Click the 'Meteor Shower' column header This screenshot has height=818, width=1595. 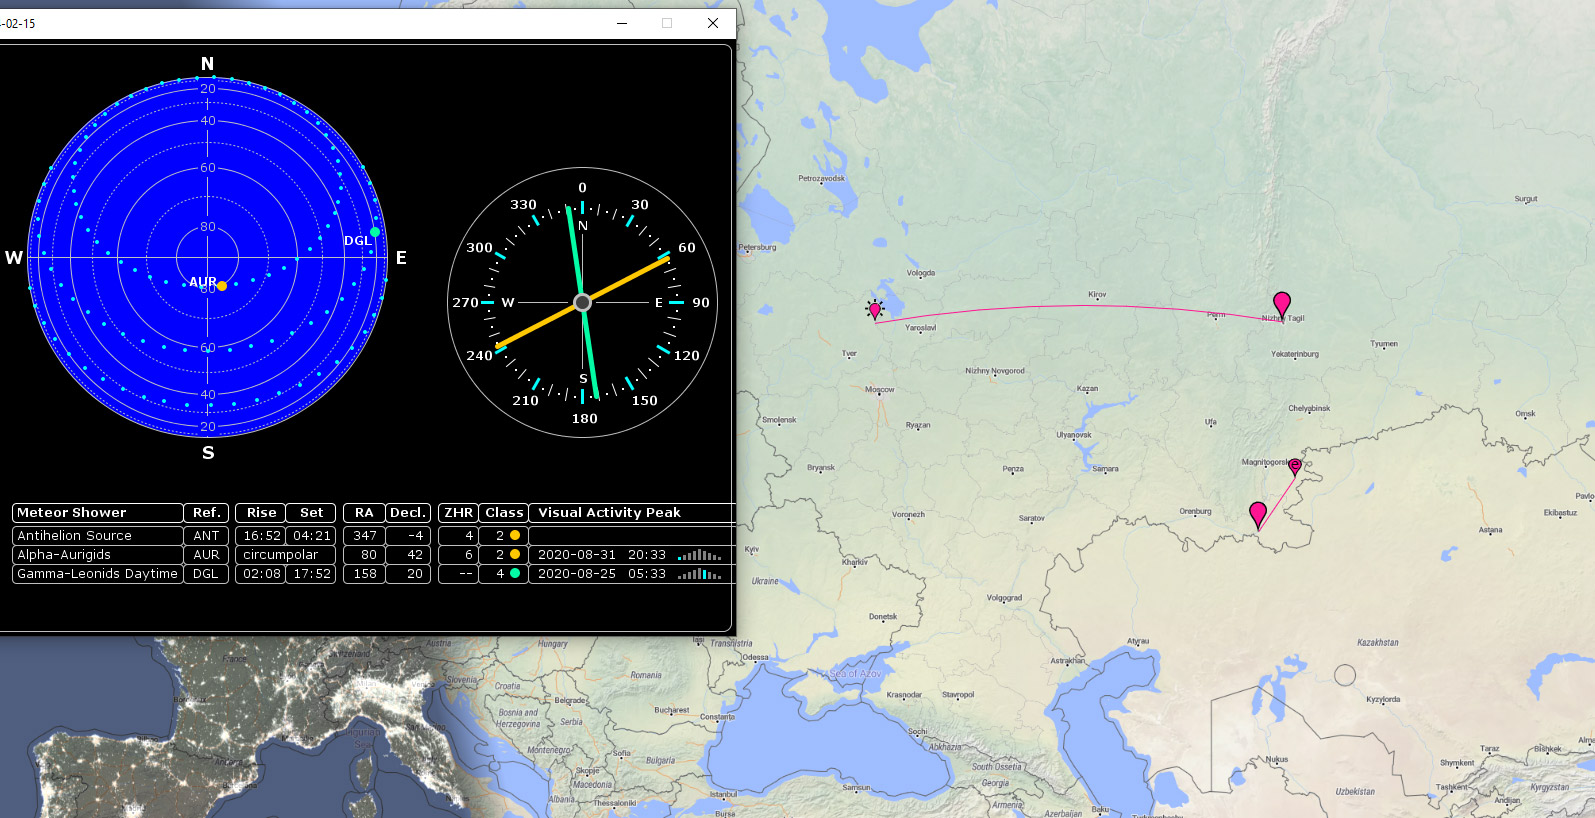[x=97, y=513]
